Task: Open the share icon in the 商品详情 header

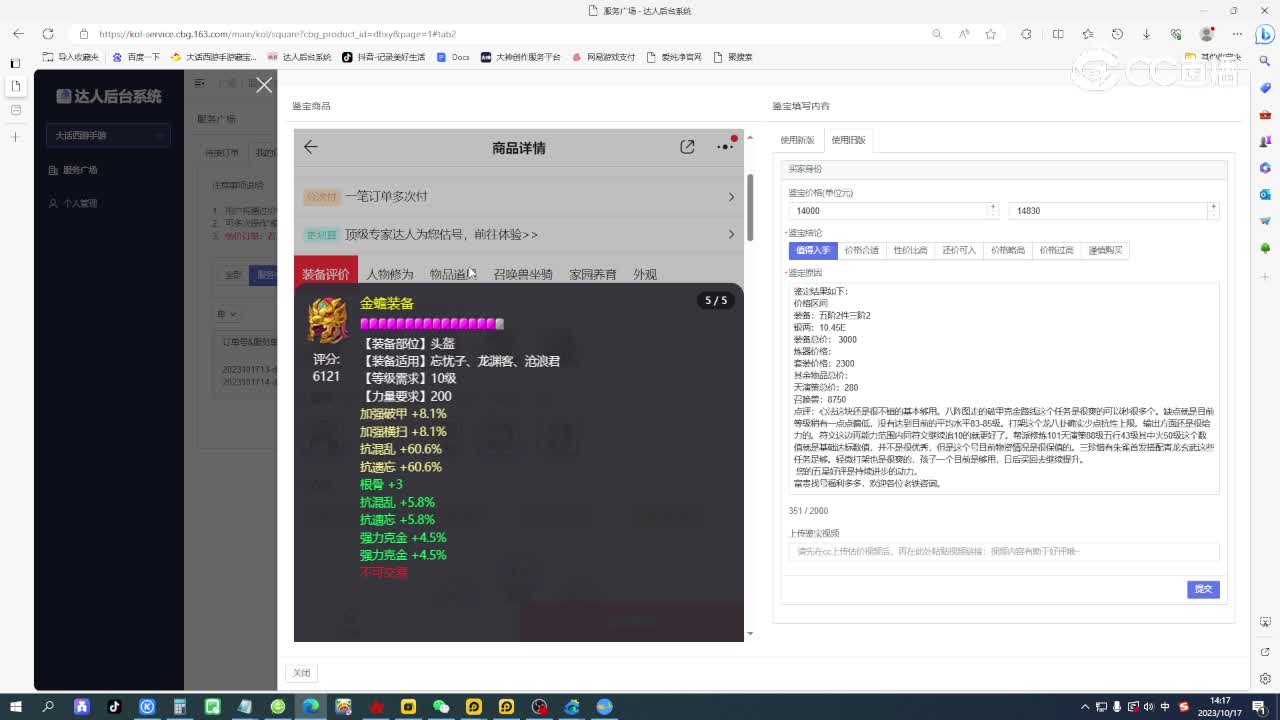Action: 687,147
